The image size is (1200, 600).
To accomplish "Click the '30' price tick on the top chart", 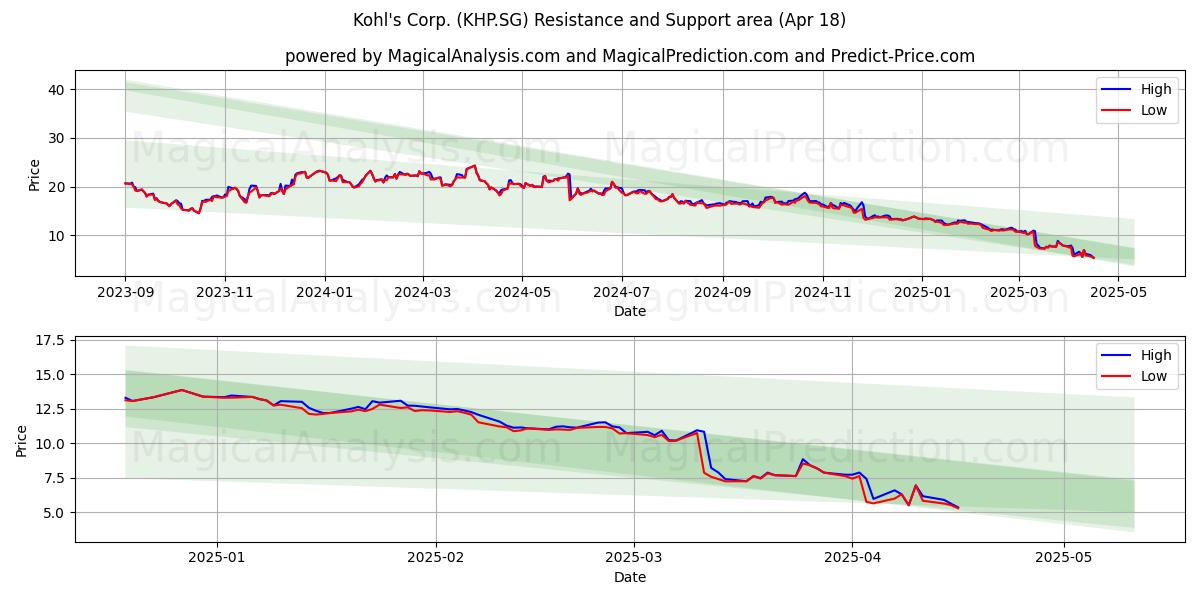I will coord(57,138).
